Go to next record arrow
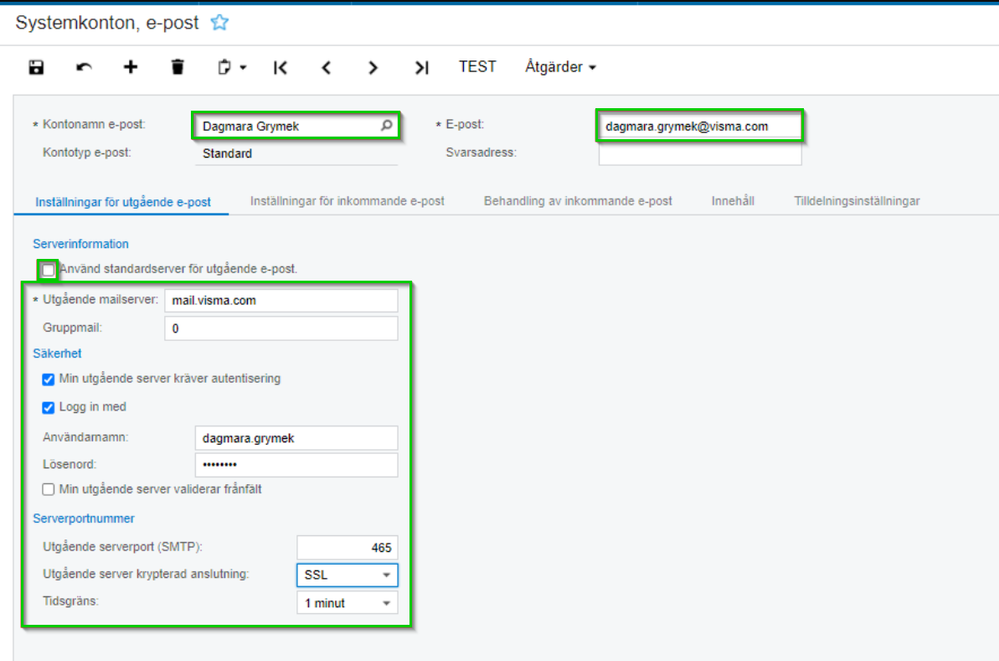Image resolution: width=999 pixels, height=661 pixels. (373, 68)
